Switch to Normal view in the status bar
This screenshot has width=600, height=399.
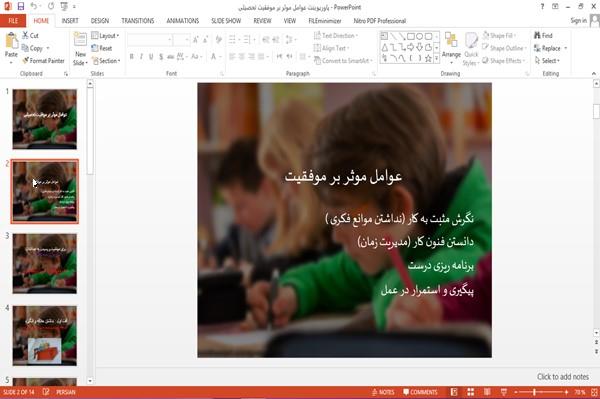coord(454,392)
